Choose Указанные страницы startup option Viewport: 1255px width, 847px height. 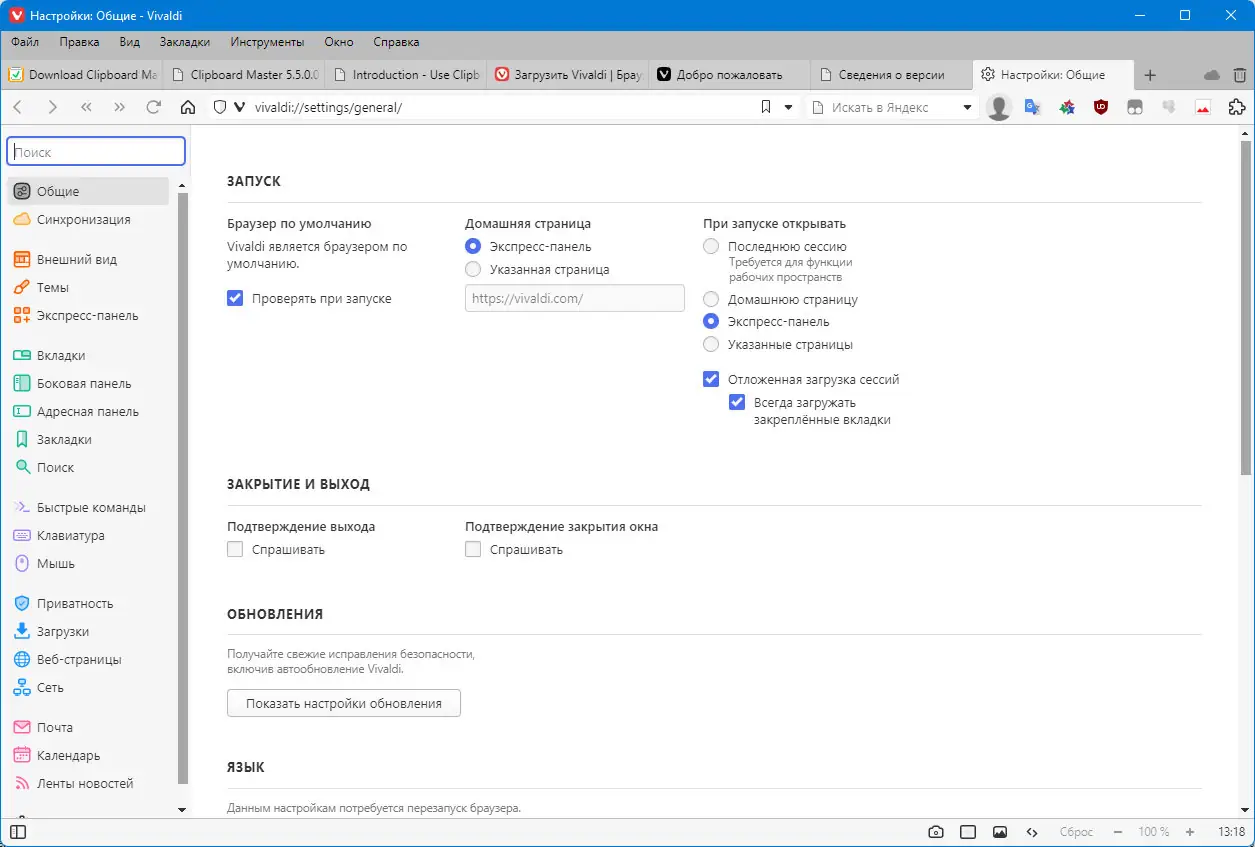[x=711, y=344]
